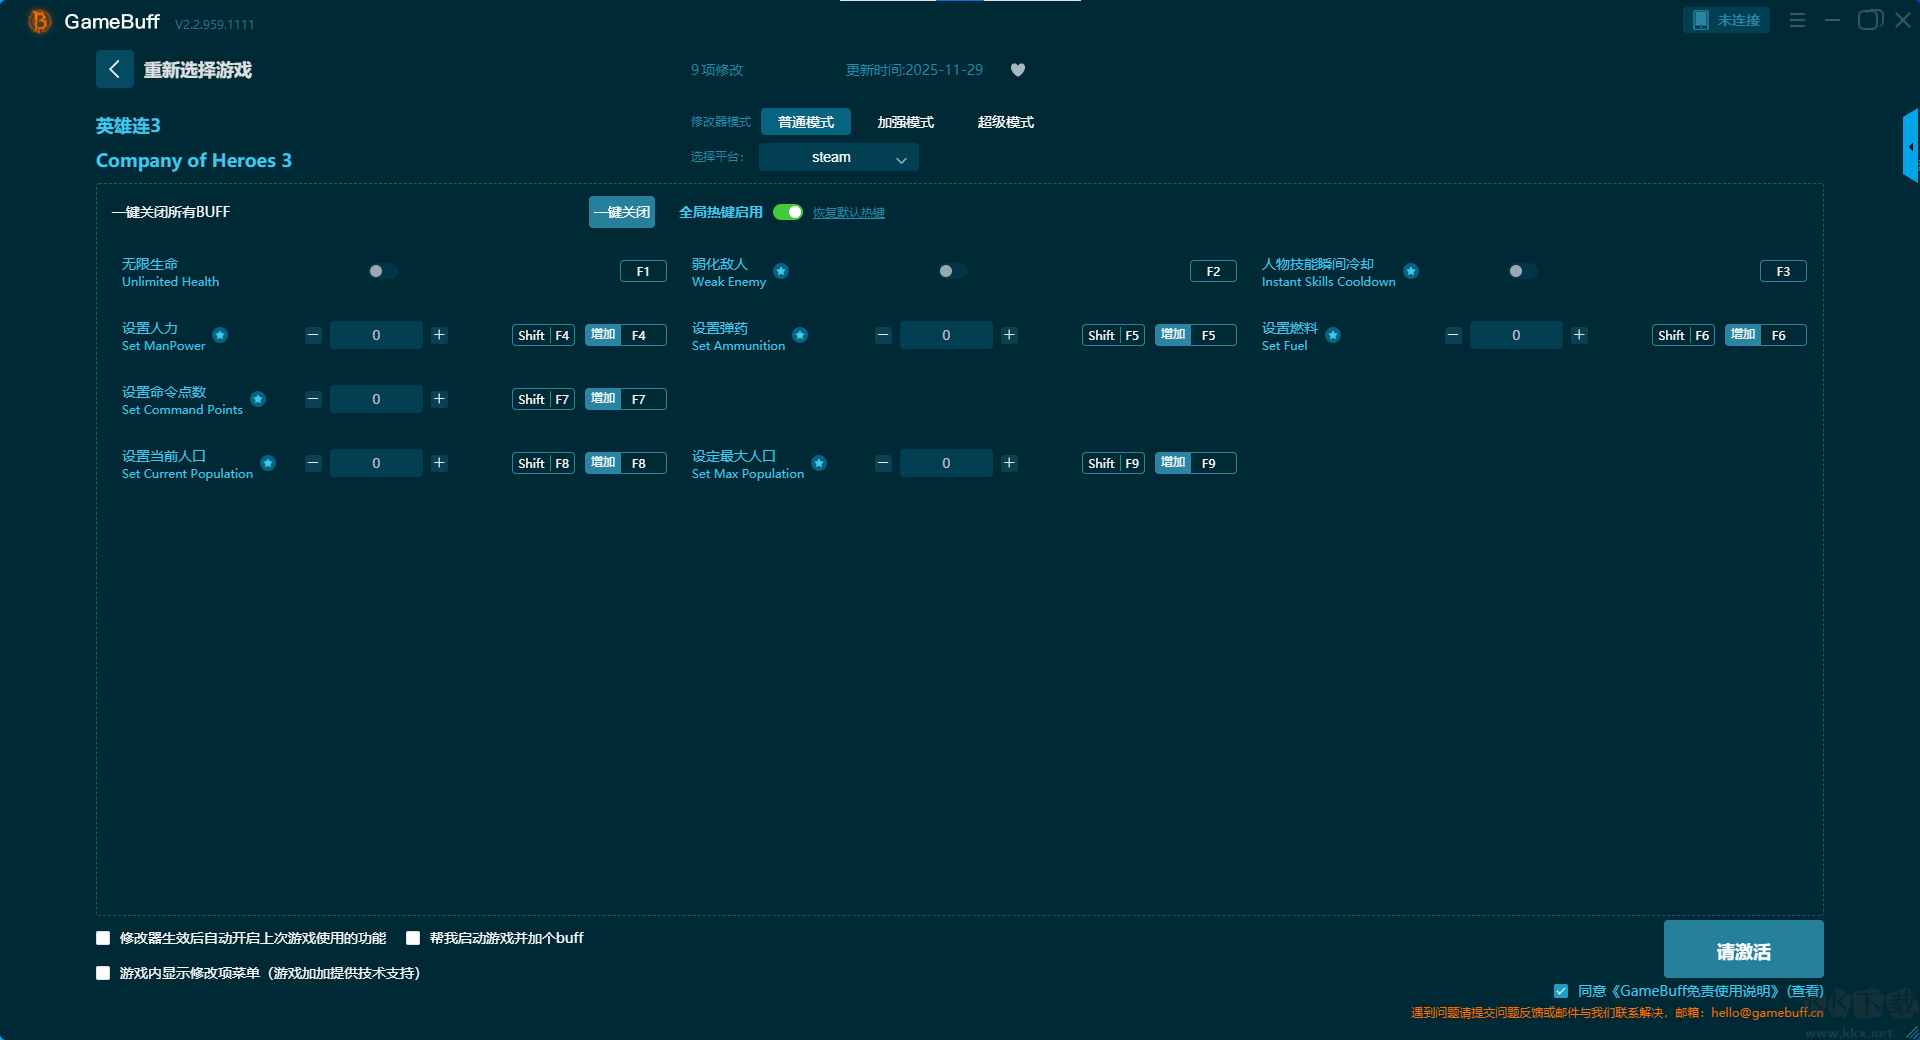Disable the global hotkey toggle
The height and width of the screenshot is (1040, 1920).
(788, 212)
